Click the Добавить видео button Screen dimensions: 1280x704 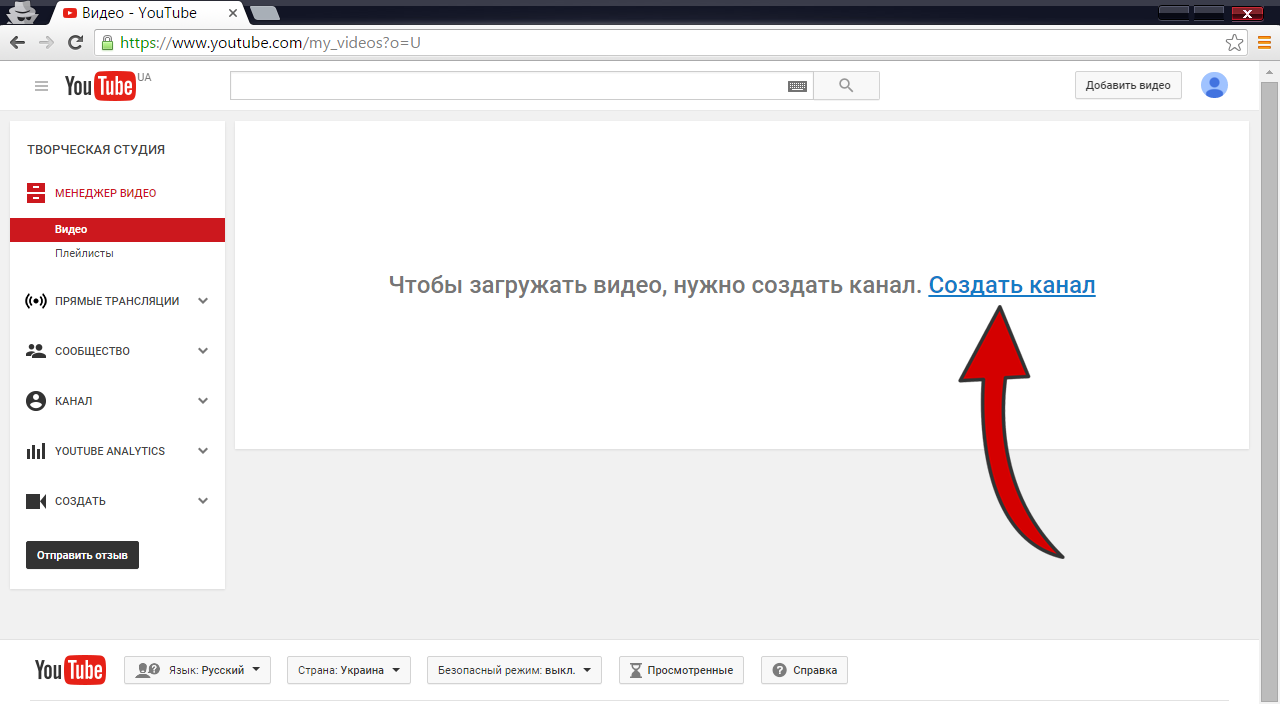click(1128, 85)
